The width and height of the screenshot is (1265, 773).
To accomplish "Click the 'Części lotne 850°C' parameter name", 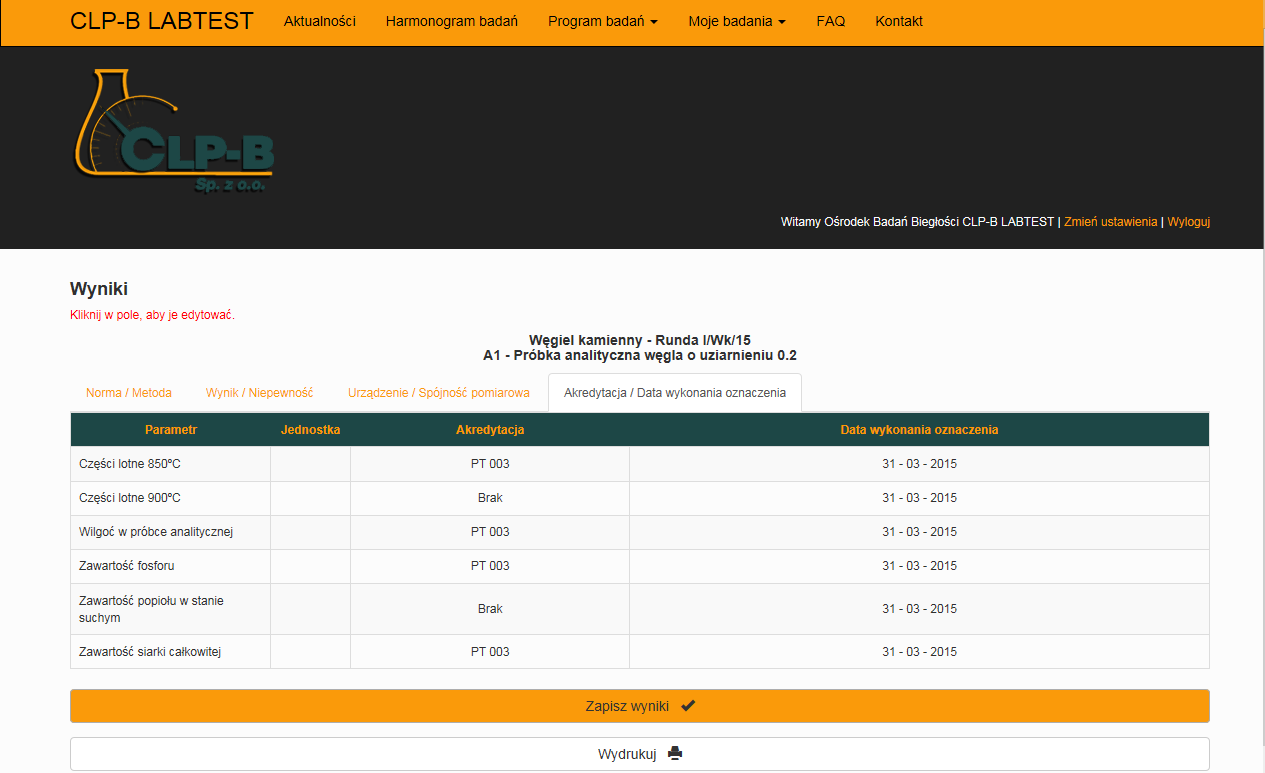I will (x=130, y=464).
